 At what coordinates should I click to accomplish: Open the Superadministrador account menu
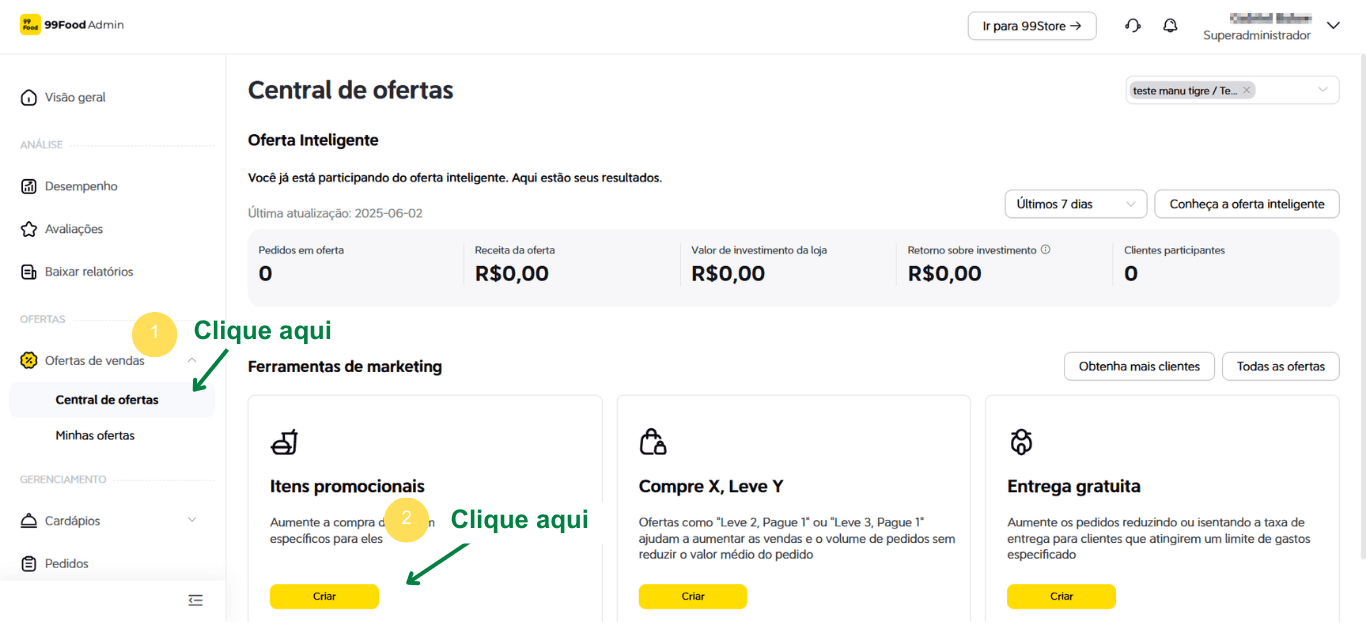pyautogui.click(x=1332, y=26)
